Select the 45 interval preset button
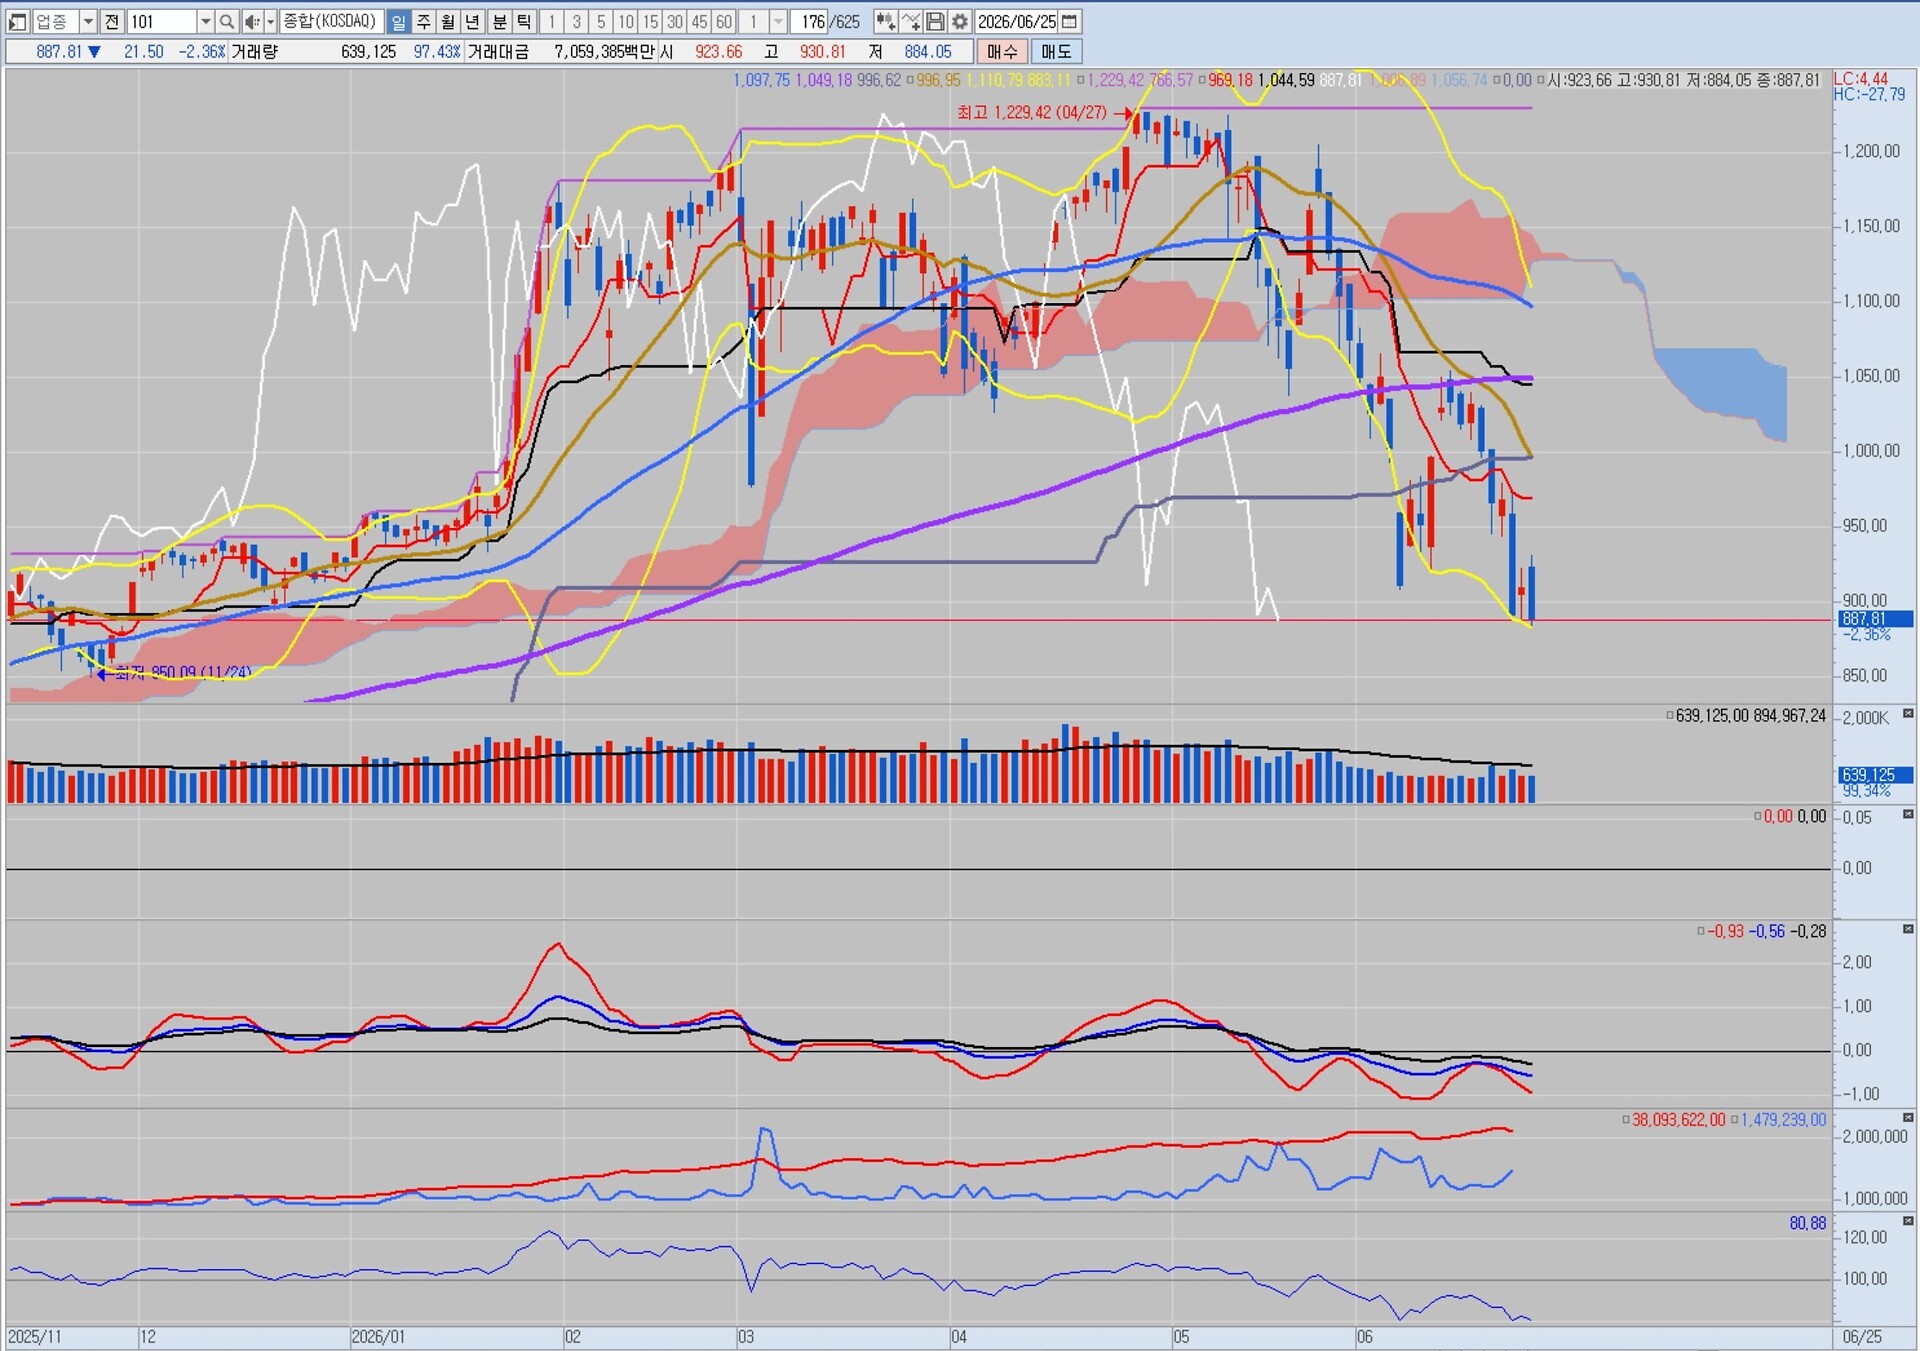Image resolution: width=1920 pixels, height=1351 pixels. [x=700, y=21]
